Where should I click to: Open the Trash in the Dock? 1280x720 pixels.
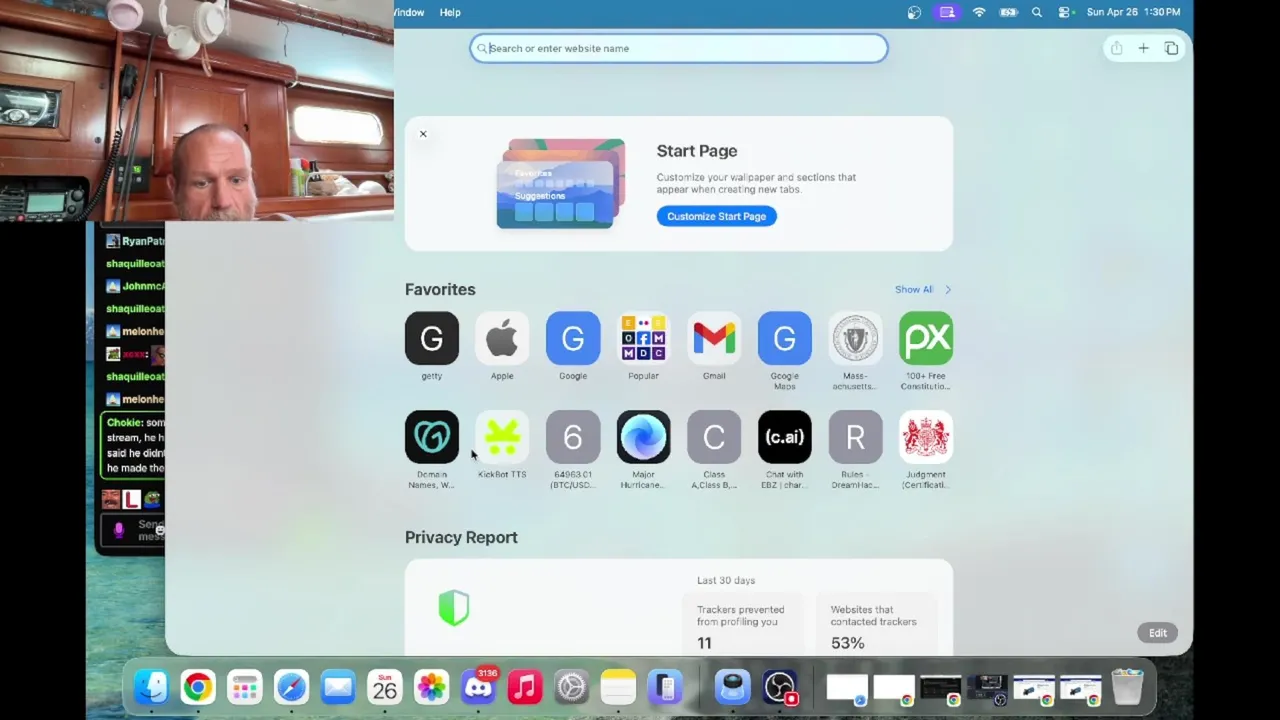[1127, 687]
